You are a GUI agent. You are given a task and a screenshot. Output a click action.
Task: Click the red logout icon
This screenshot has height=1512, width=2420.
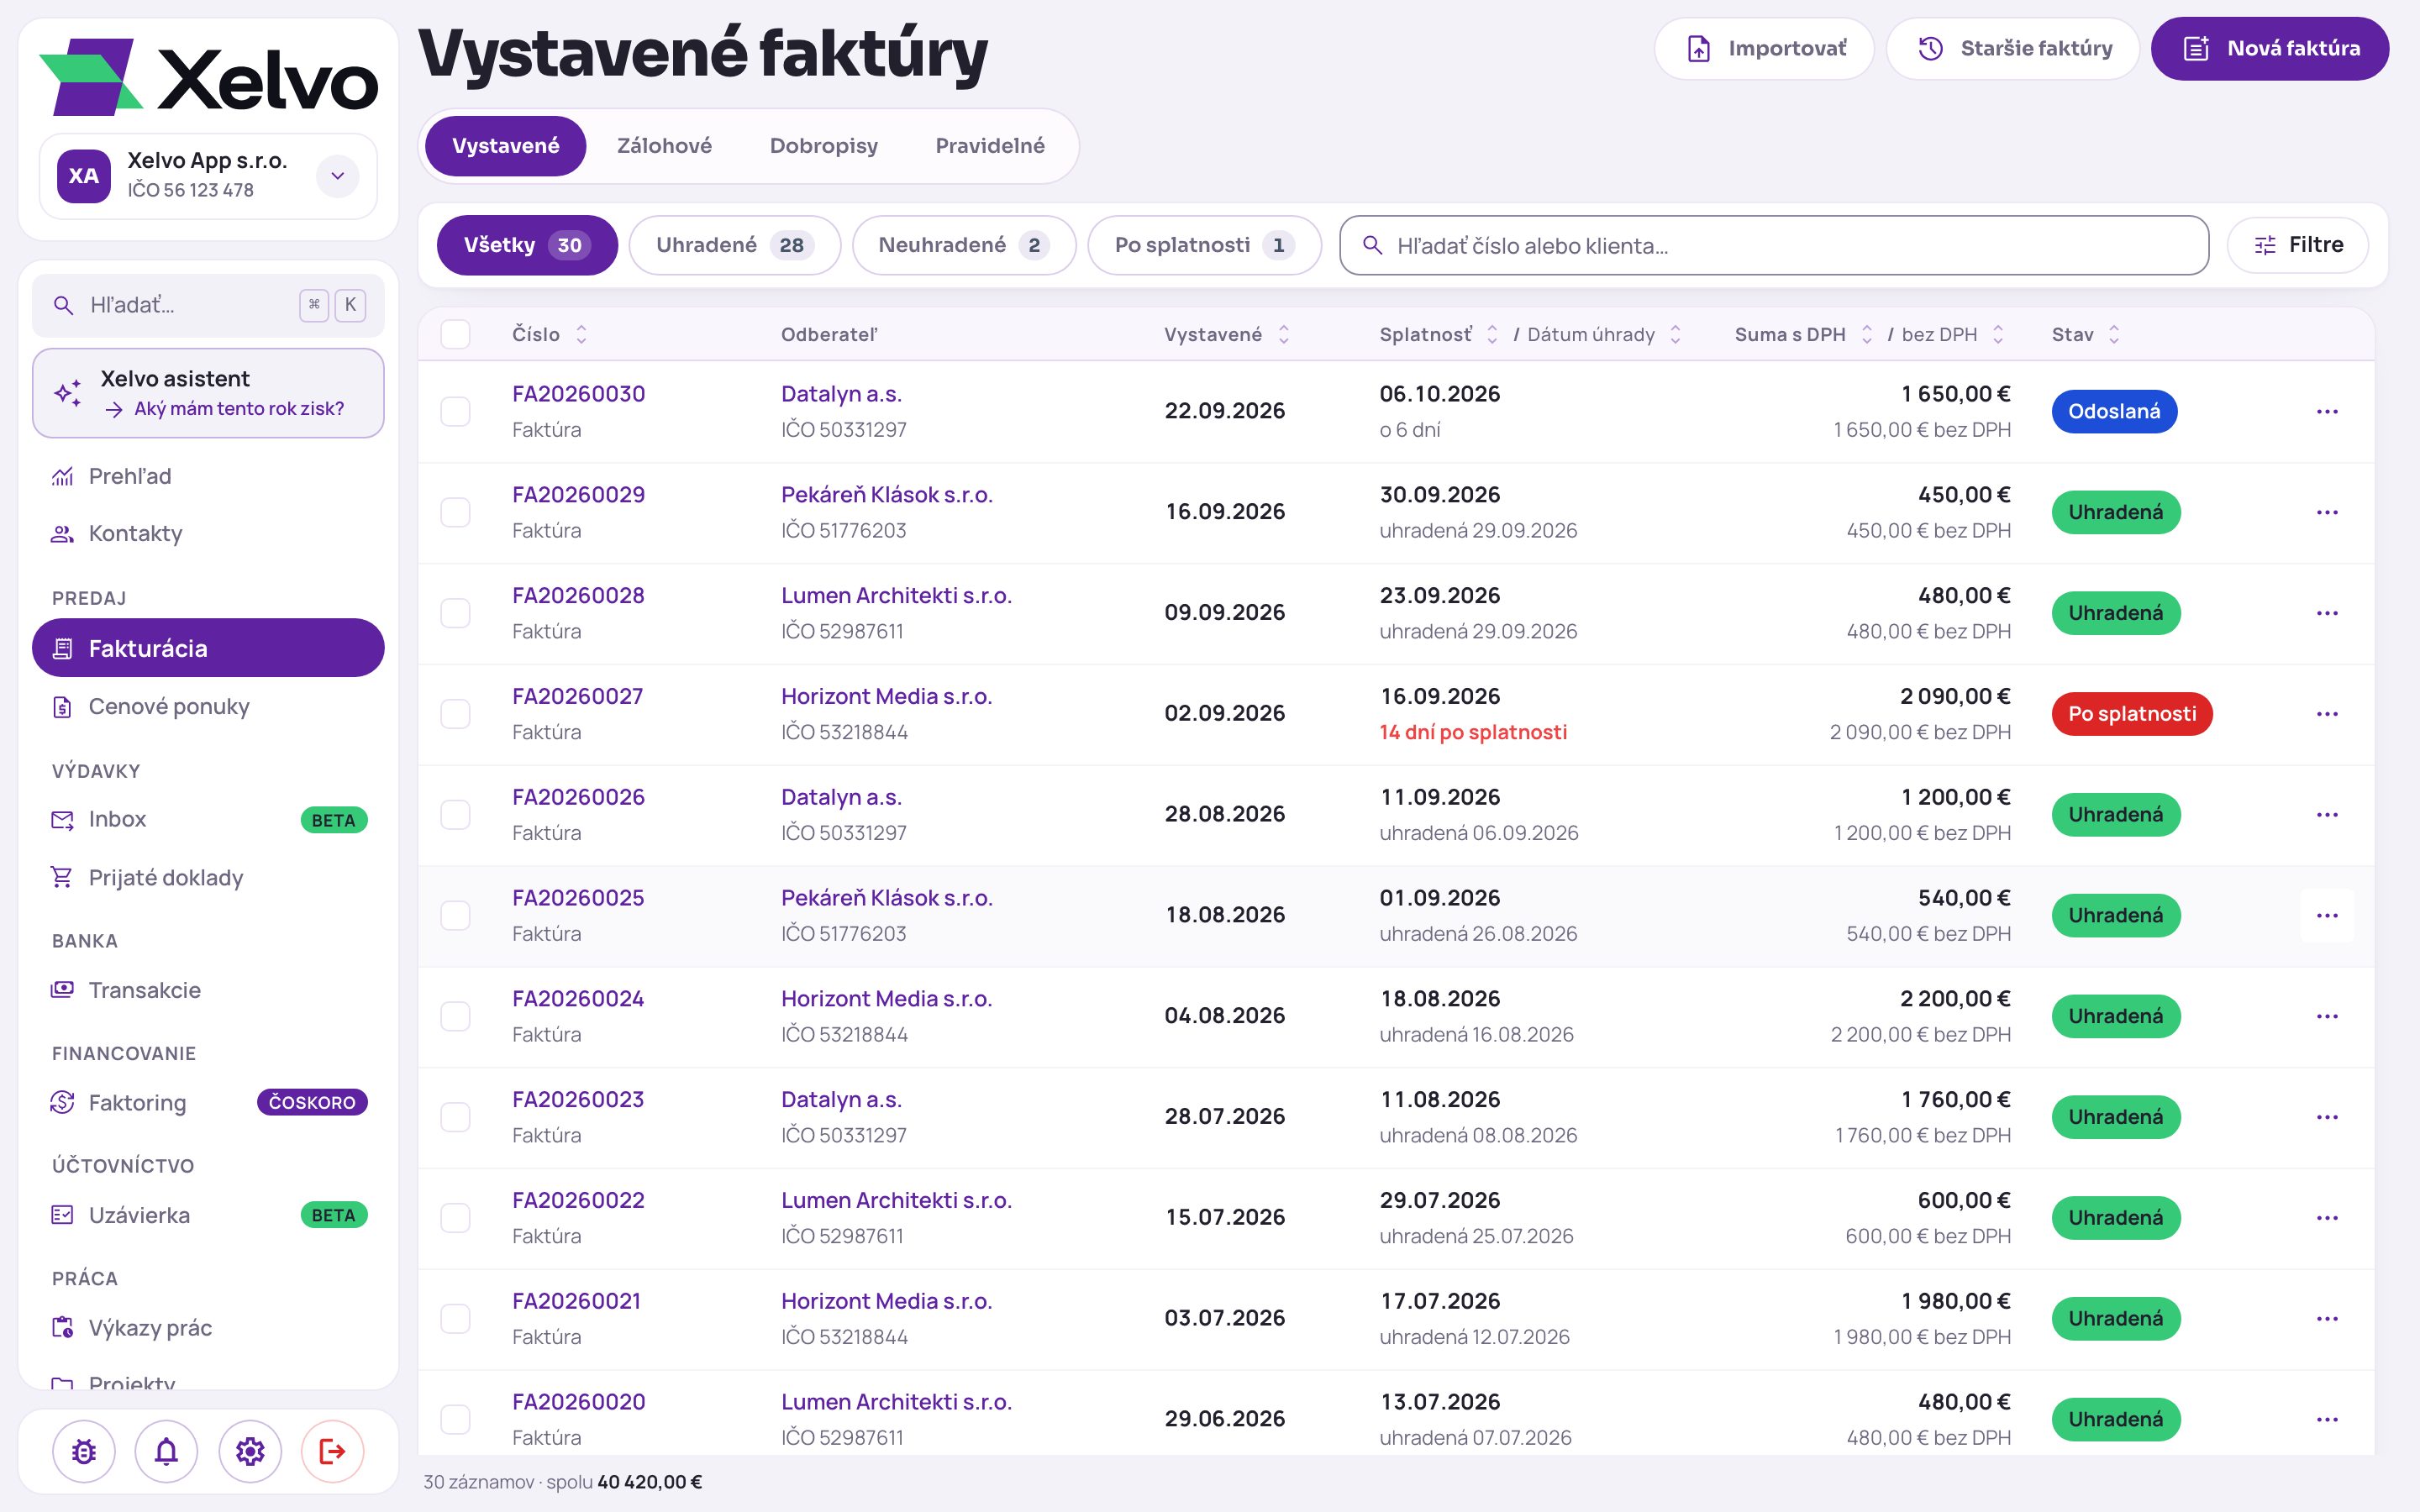pos(332,1451)
